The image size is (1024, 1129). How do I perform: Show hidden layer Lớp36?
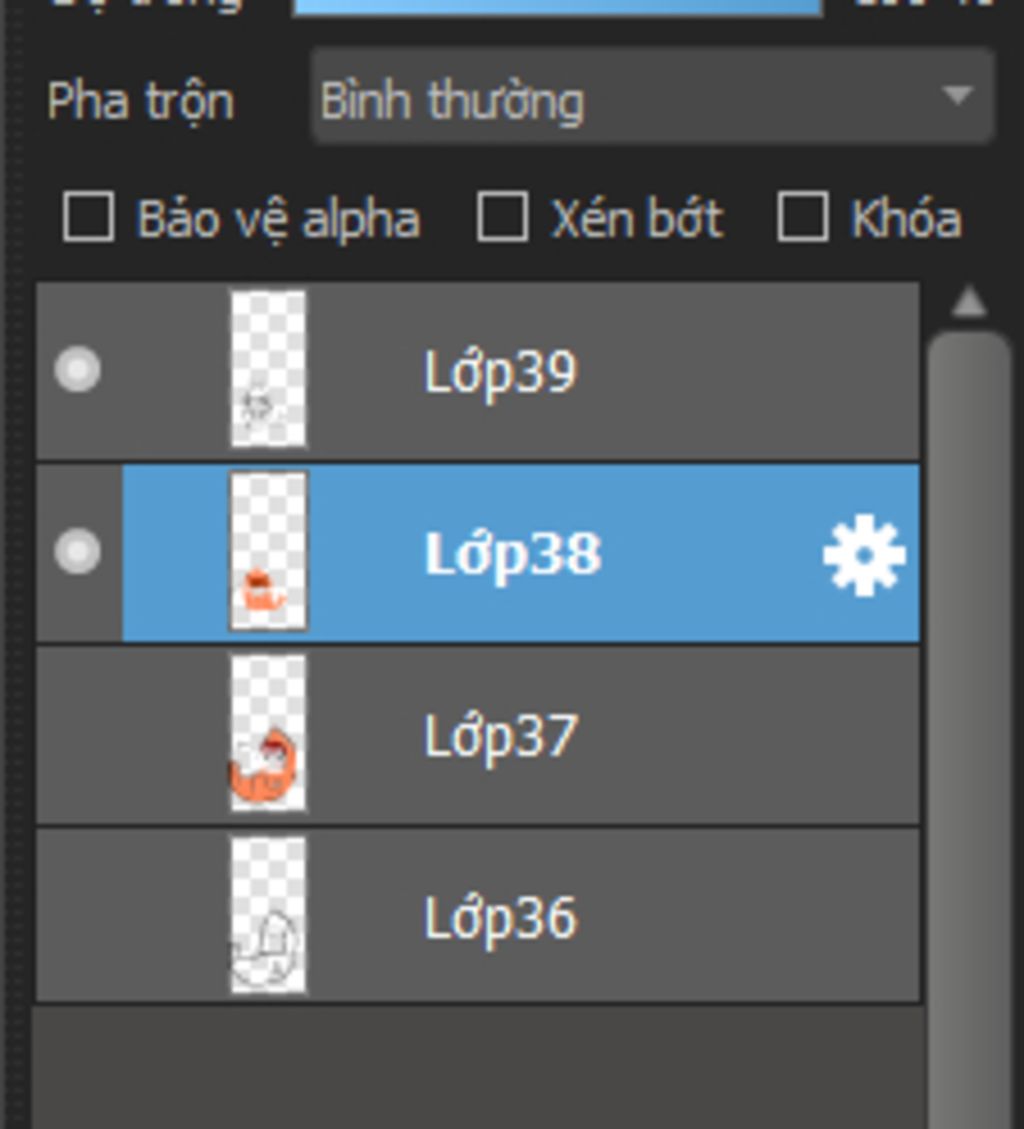pos(77,918)
